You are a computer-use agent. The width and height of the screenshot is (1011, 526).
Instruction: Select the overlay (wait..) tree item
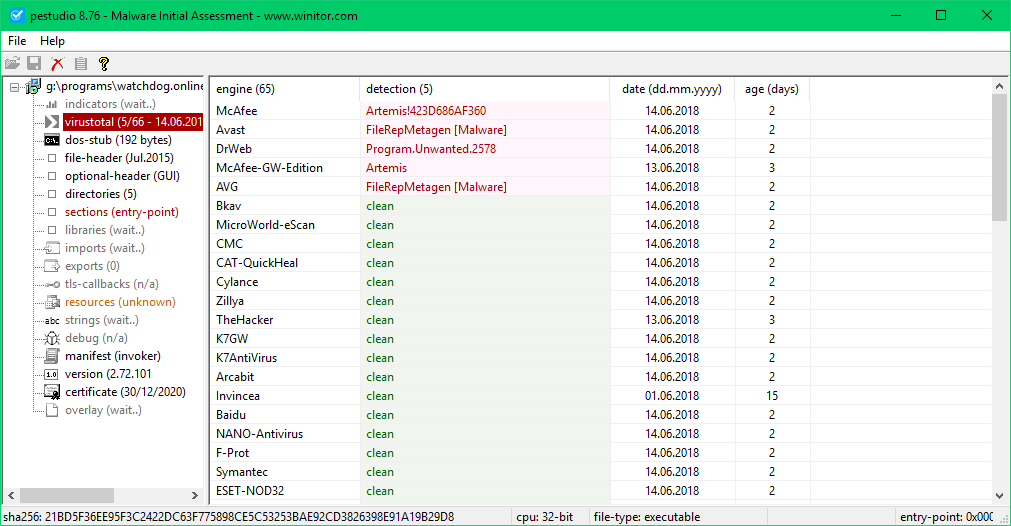point(103,410)
